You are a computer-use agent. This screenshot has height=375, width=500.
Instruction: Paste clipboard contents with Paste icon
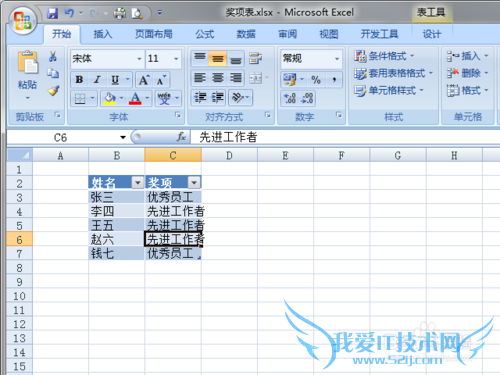(x=27, y=62)
